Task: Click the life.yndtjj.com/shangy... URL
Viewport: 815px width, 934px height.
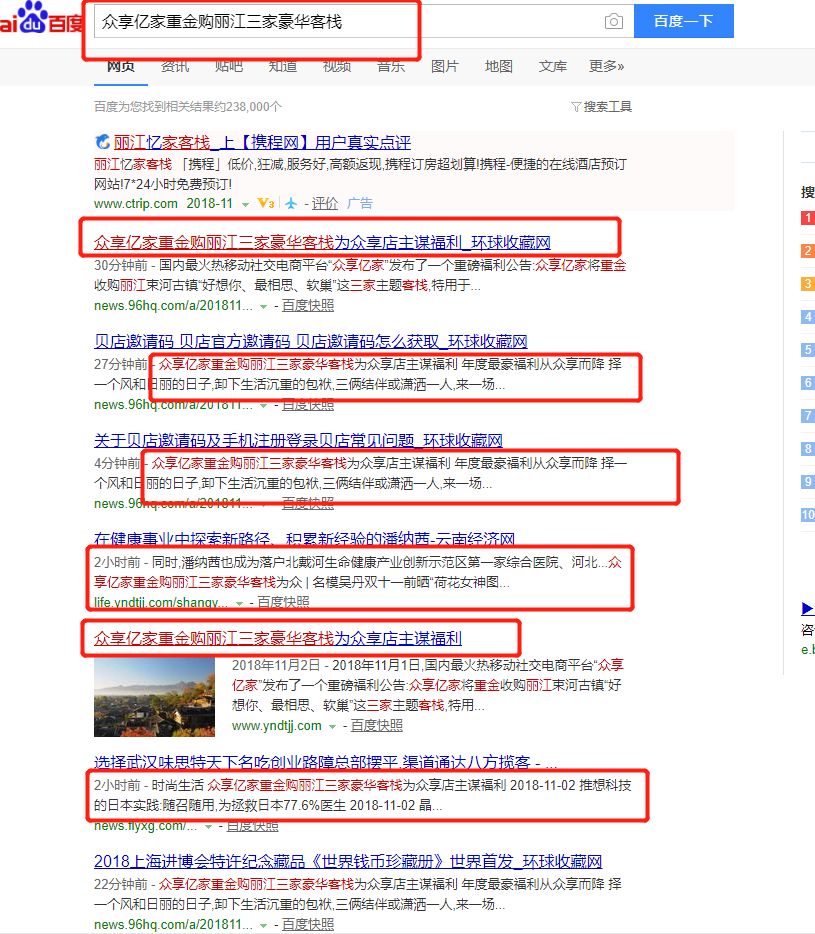Action: [161, 602]
